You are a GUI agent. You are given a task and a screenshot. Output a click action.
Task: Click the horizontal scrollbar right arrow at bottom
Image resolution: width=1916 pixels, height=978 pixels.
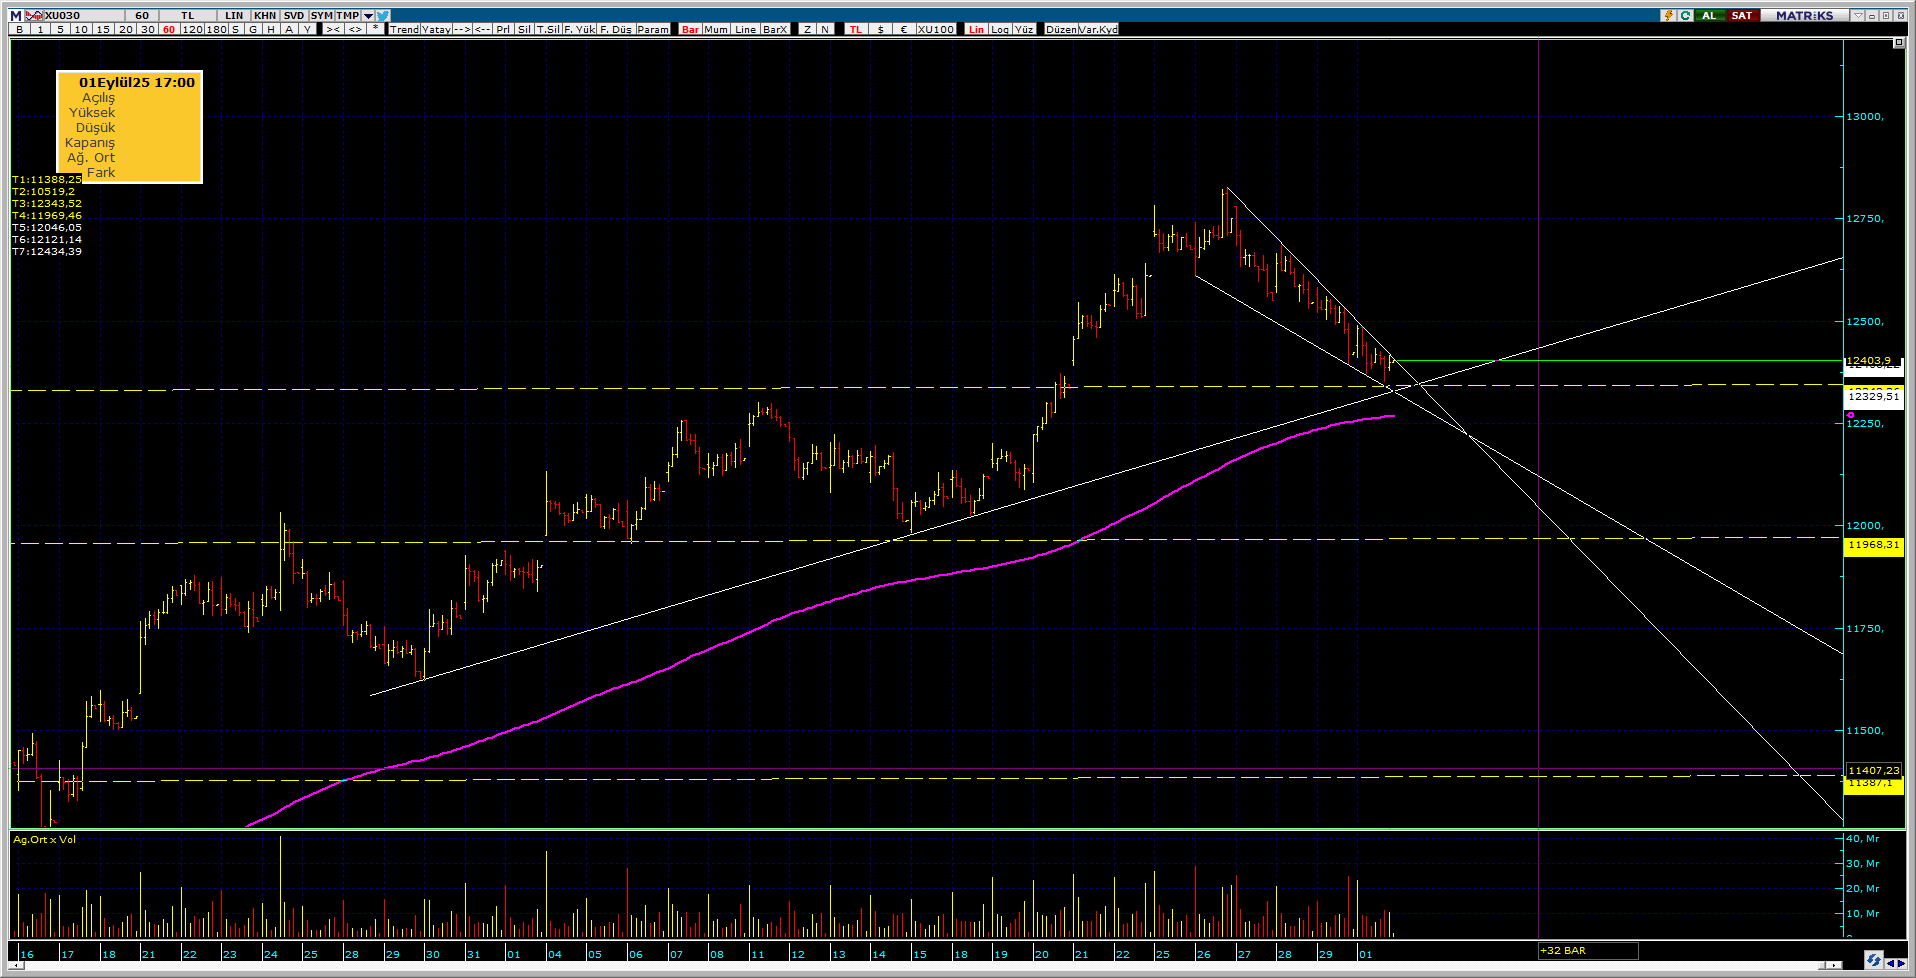coord(1833,965)
